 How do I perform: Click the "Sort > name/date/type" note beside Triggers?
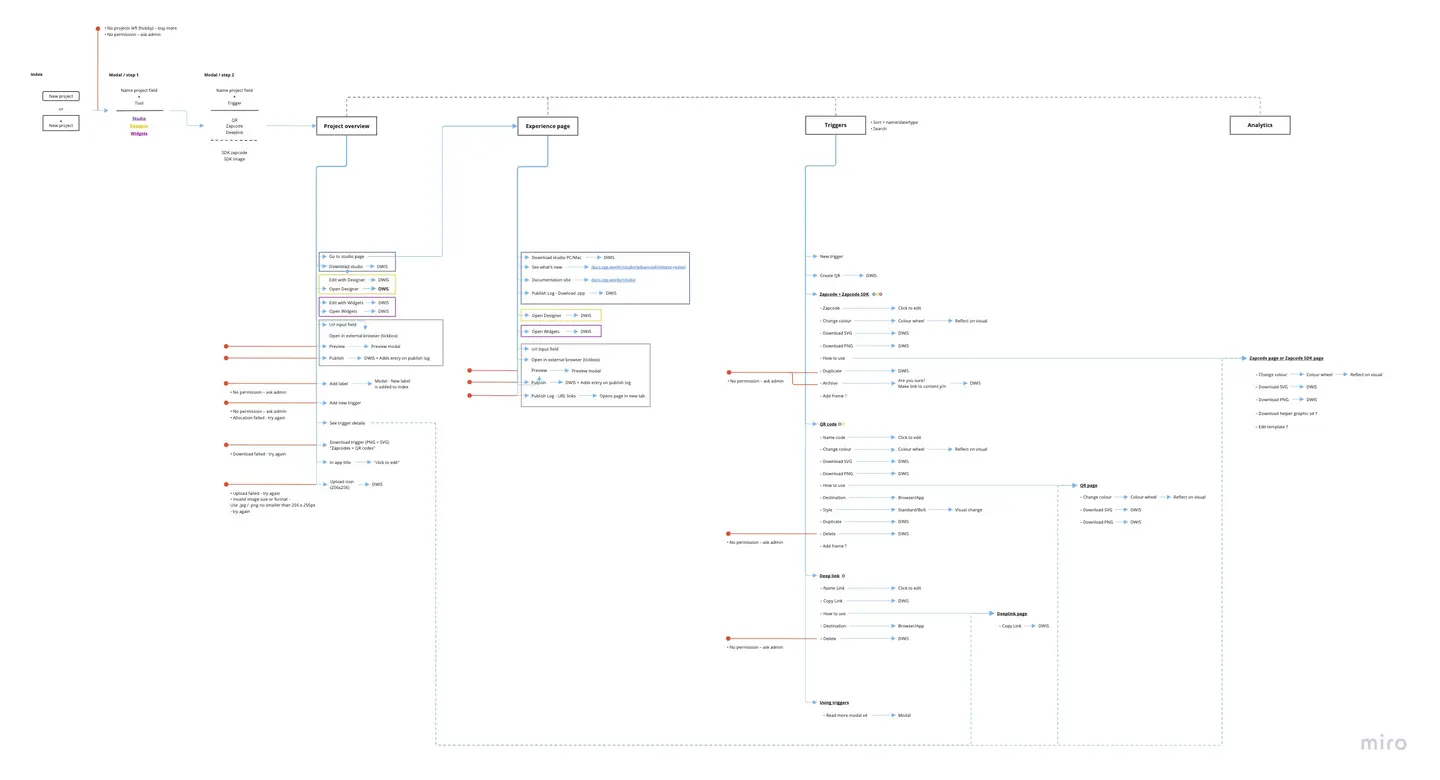click(x=896, y=122)
